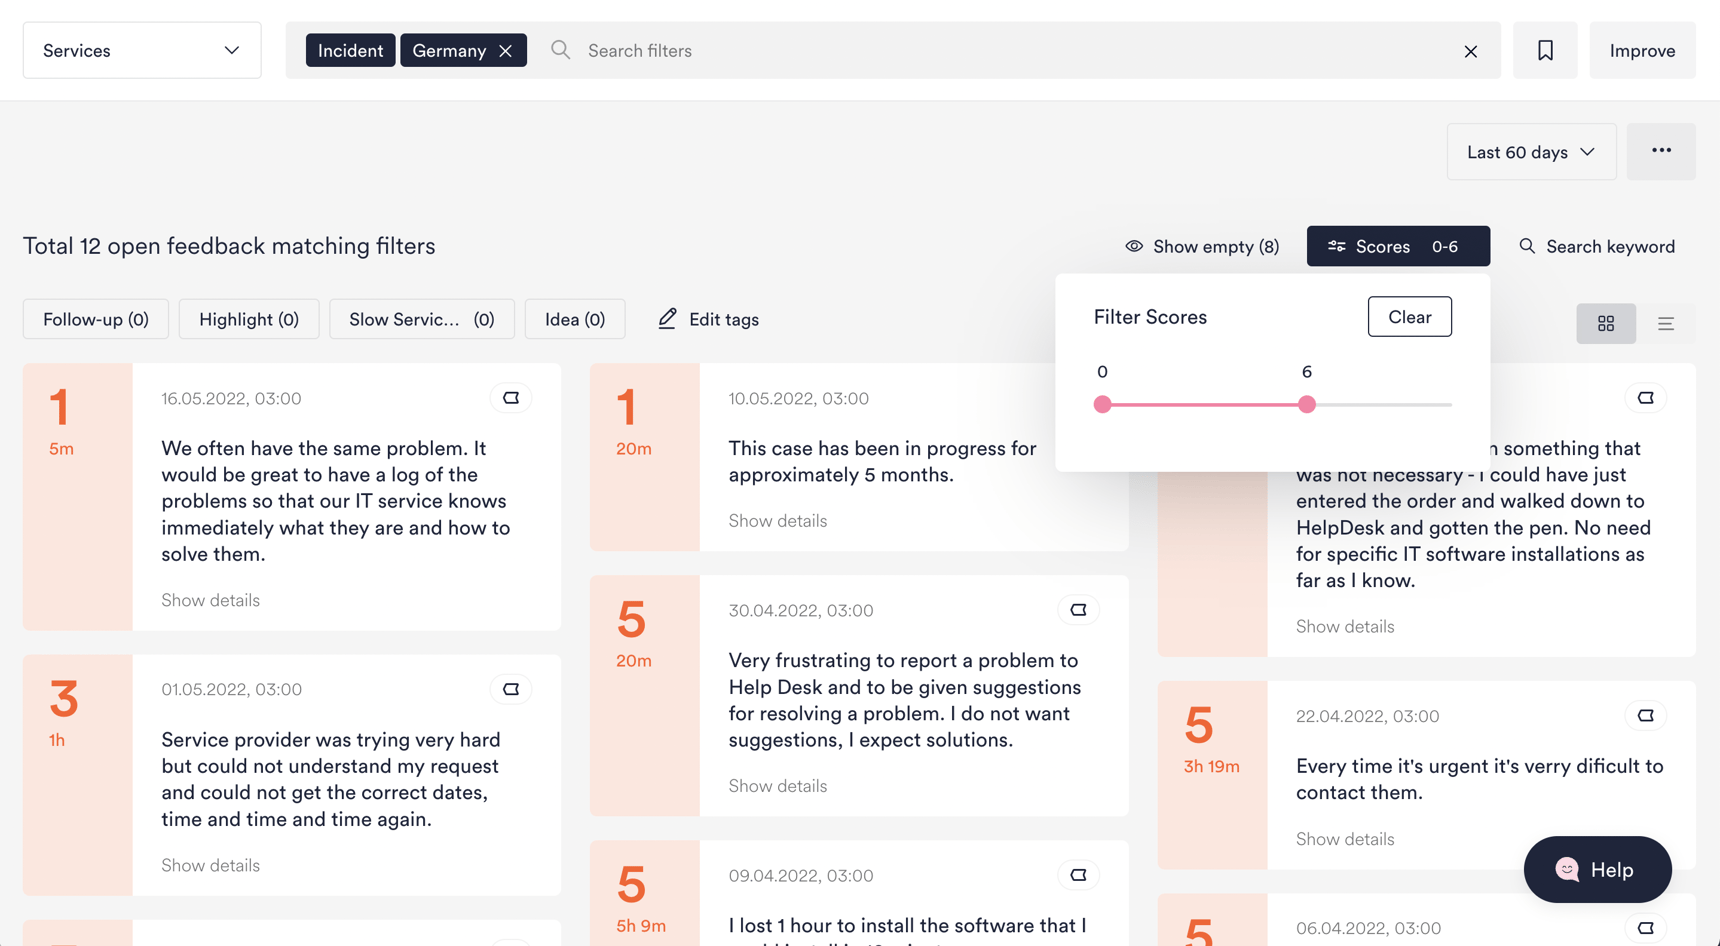
Task: Click the Clear button in Filter Scores
Action: (1409, 316)
